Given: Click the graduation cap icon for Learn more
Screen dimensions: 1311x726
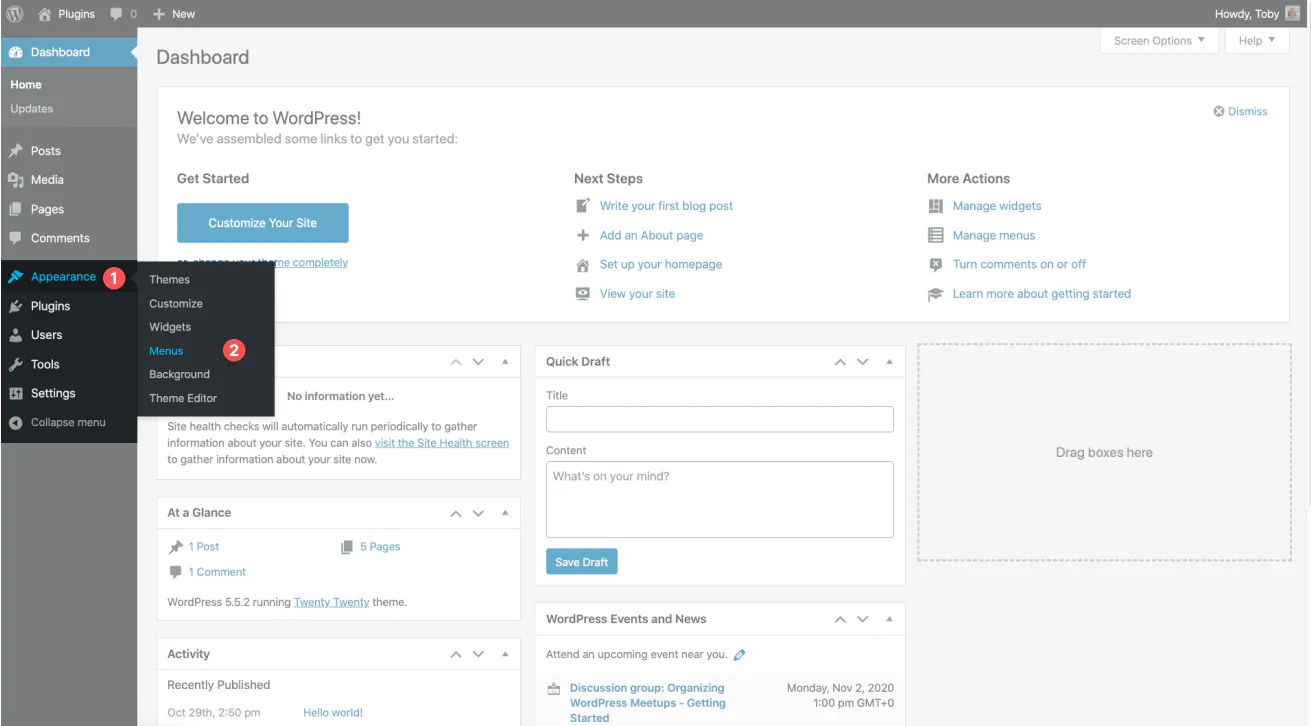Looking at the screenshot, I should (x=936, y=294).
